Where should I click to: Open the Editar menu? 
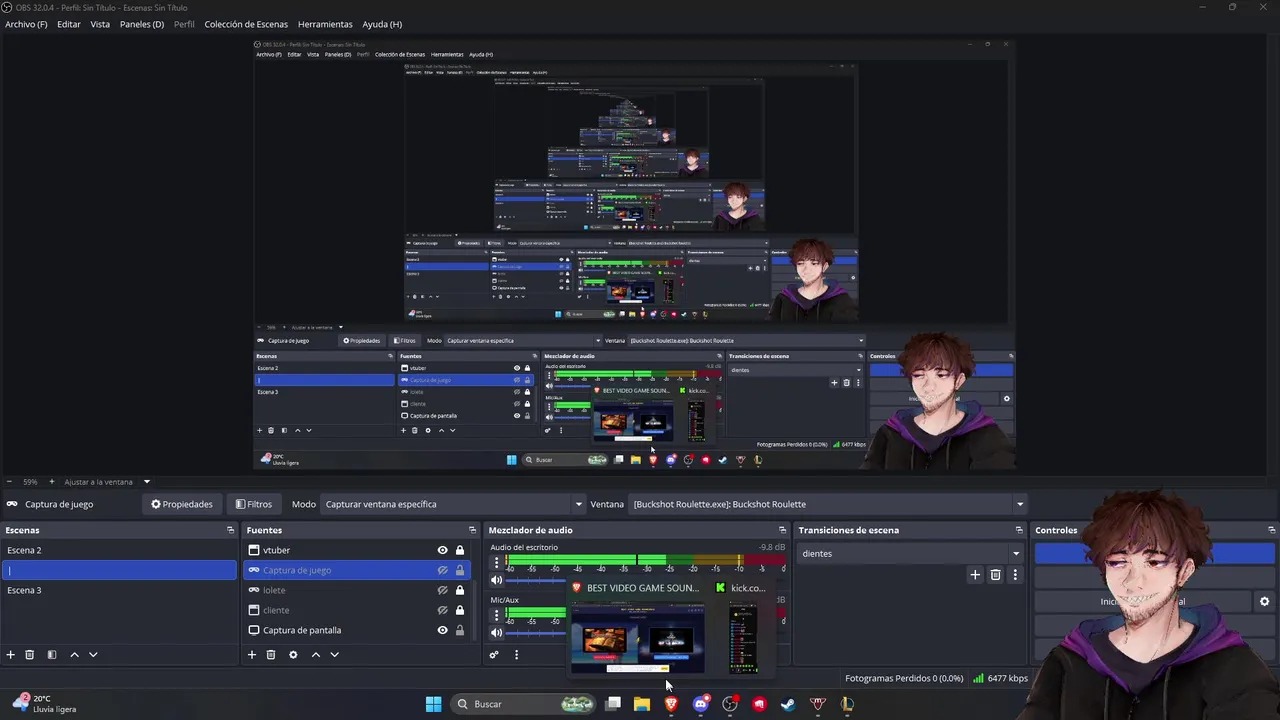(x=69, y=24)
